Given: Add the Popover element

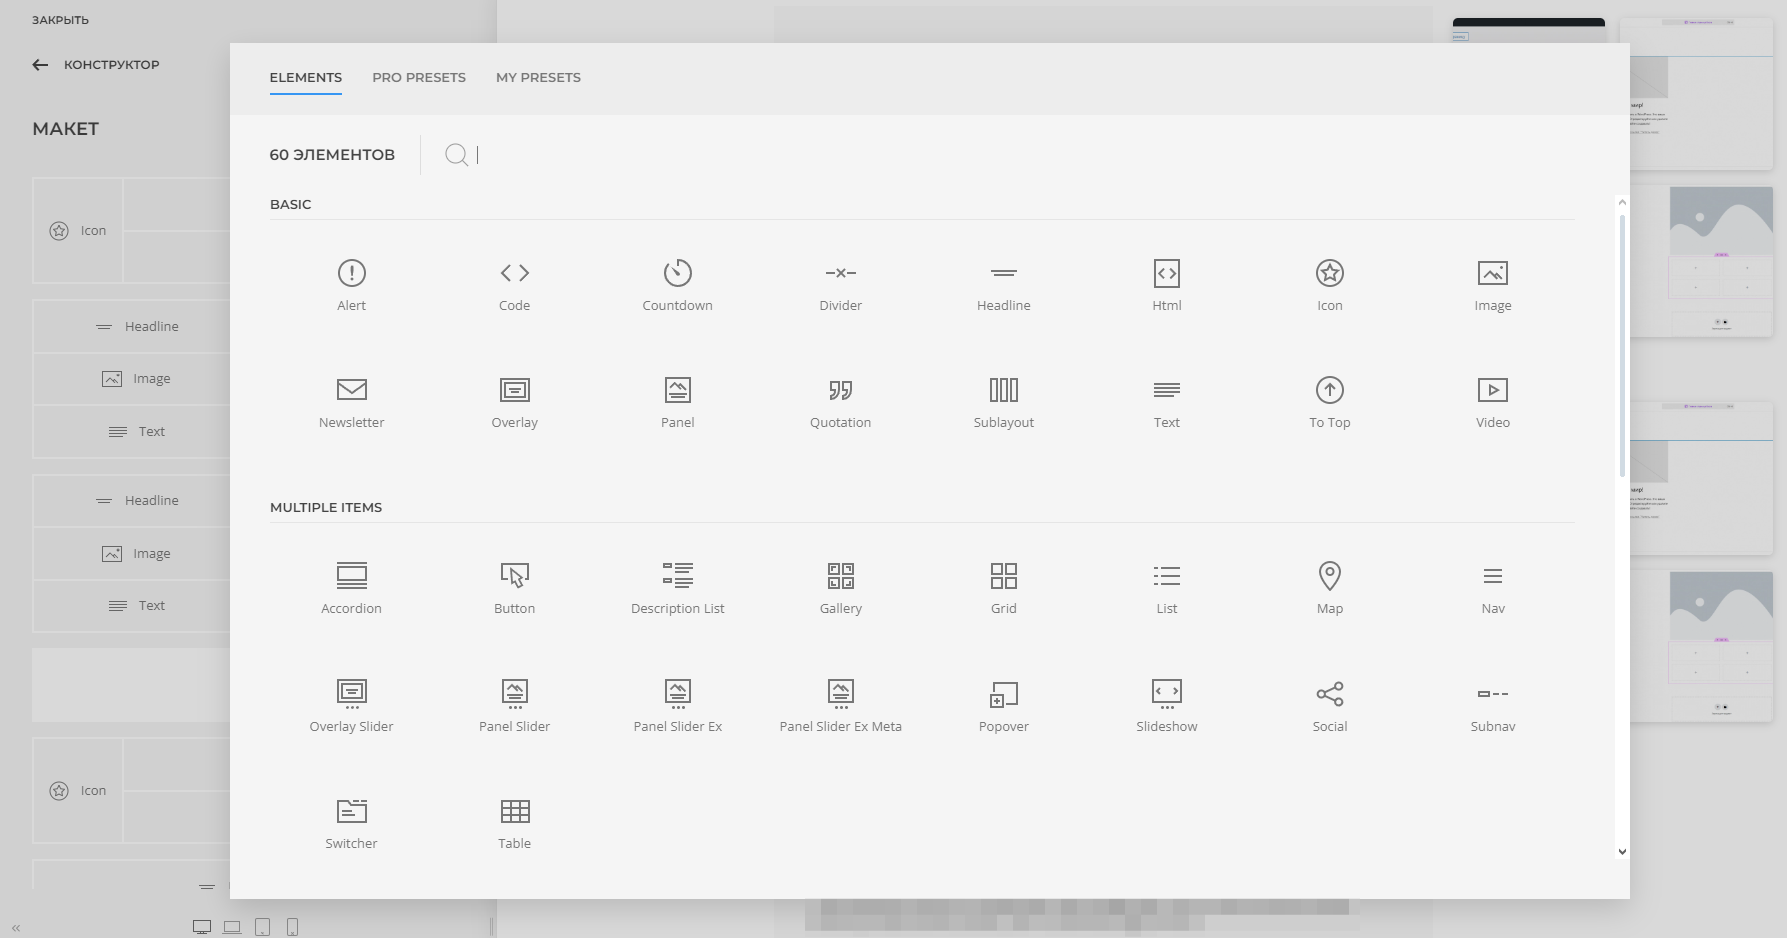Looking at the screenshot, I should (x=1003, y=705).
